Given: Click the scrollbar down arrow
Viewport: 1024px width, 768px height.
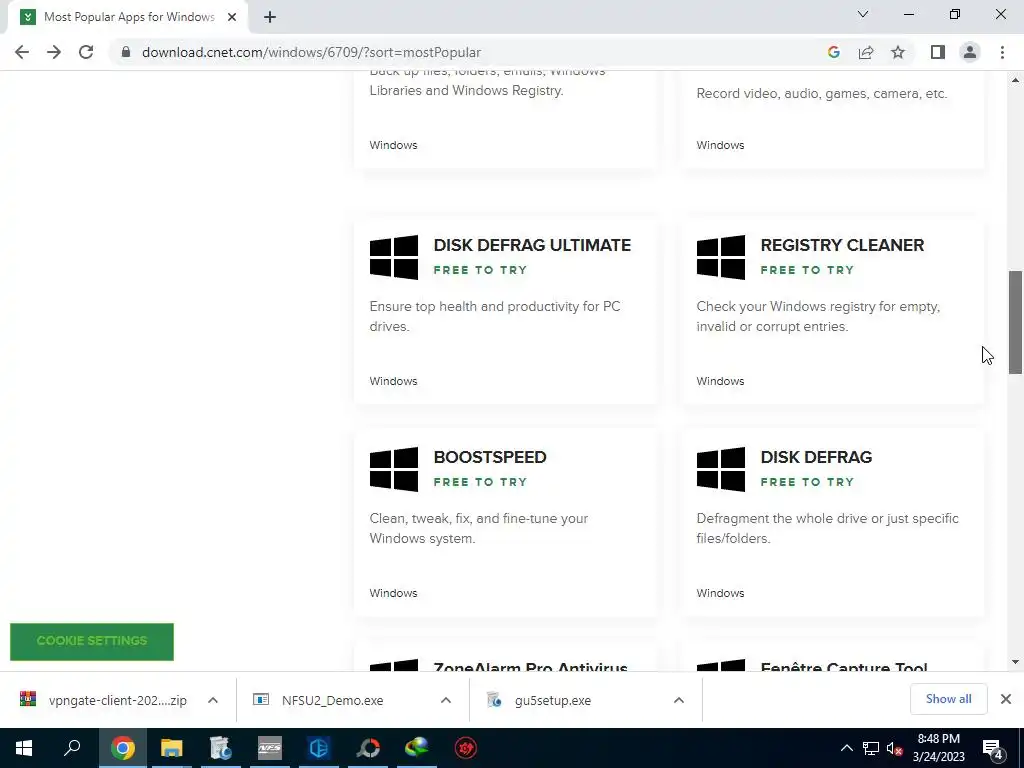Looking at the screenshot, I should pyautogui.click(x=1015, y=662).
